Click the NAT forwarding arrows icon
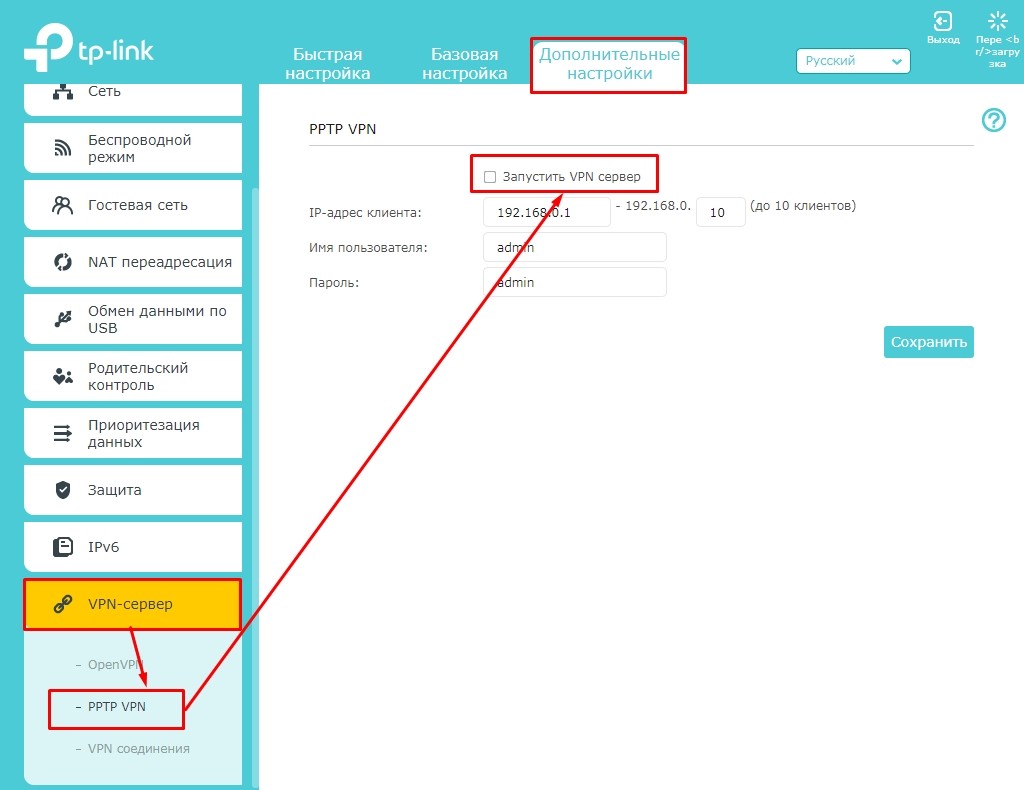Image resolution: width=1024 pixels, height=790 pixels. [x=63, y=262]
